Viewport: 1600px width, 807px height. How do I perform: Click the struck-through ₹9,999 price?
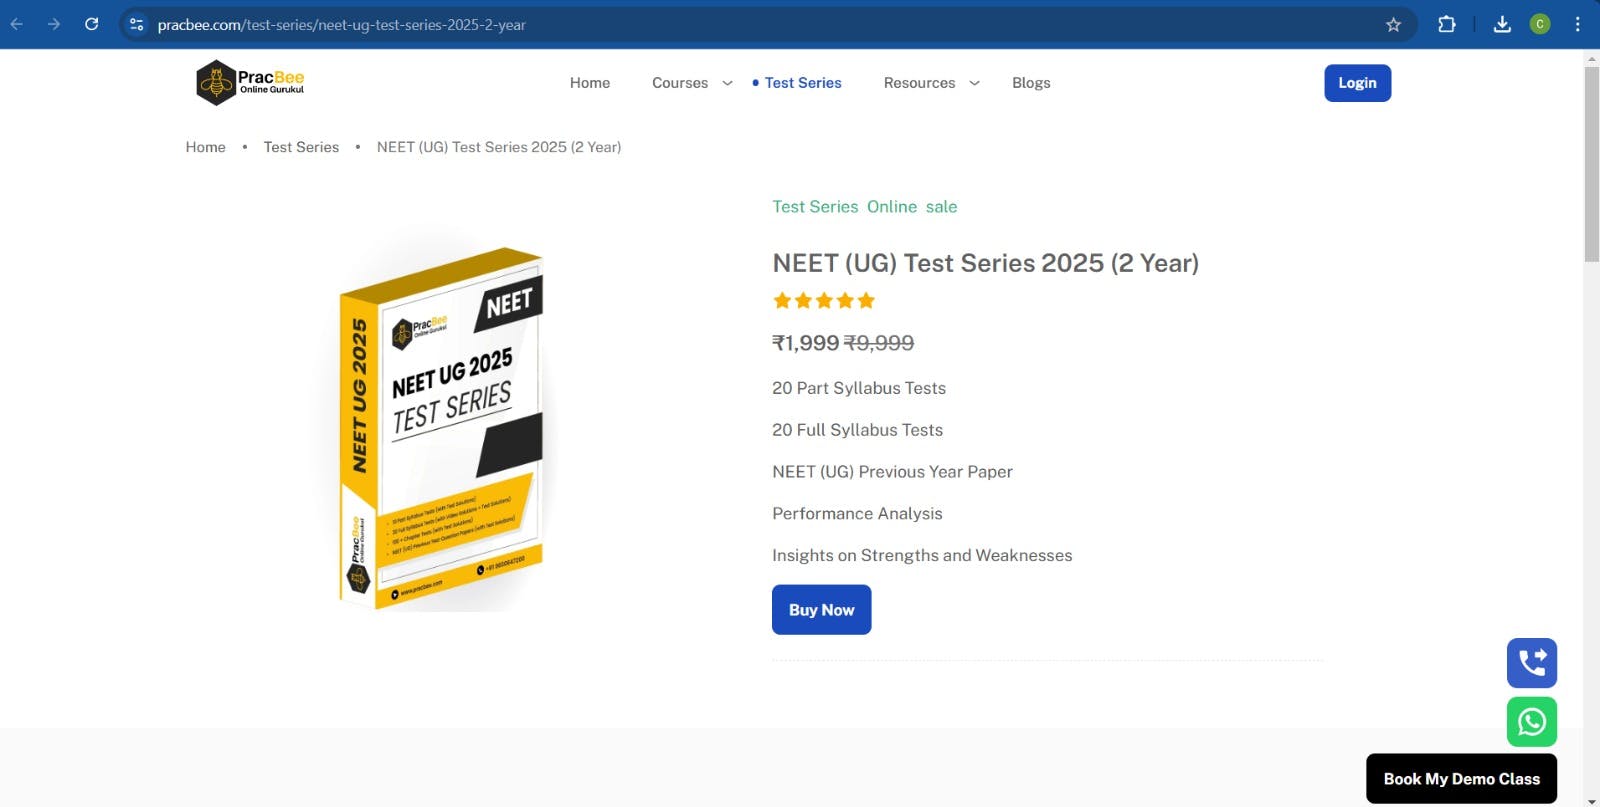pos(879,343)
